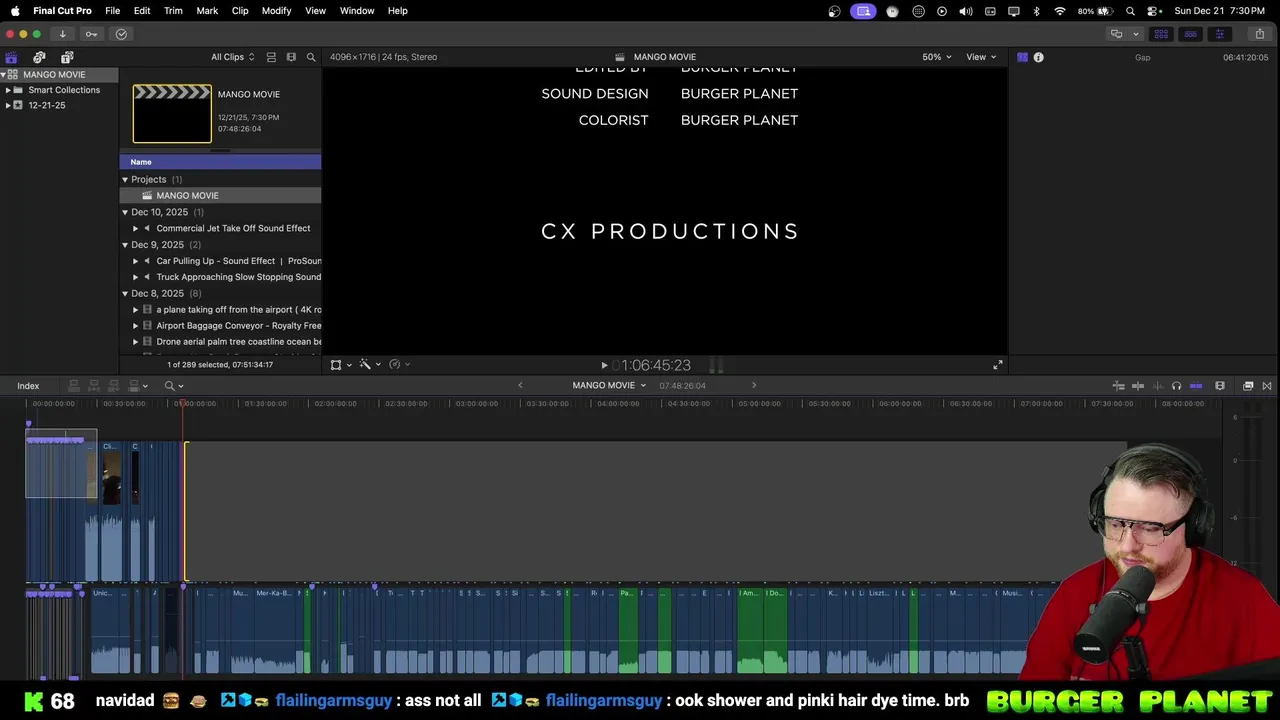This screenshot has width=1280, height=720.
Task: Click the insert clip edit icon
Action: point(94,386)
